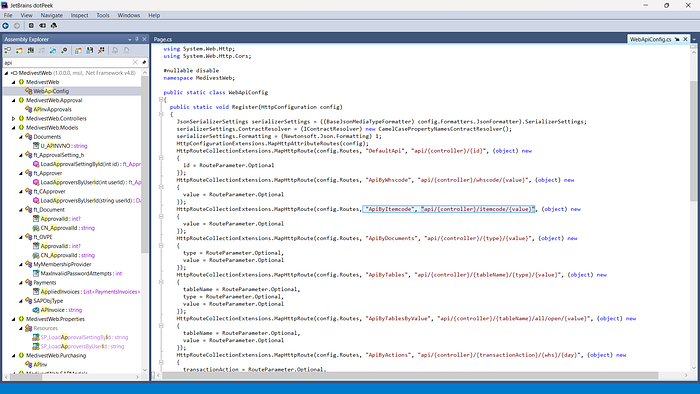Image resolution: width=700 pixels, height=394 pixels.
Task: Toggle the fold of the ApiByItemcode route block
Action: click(161, 216)
